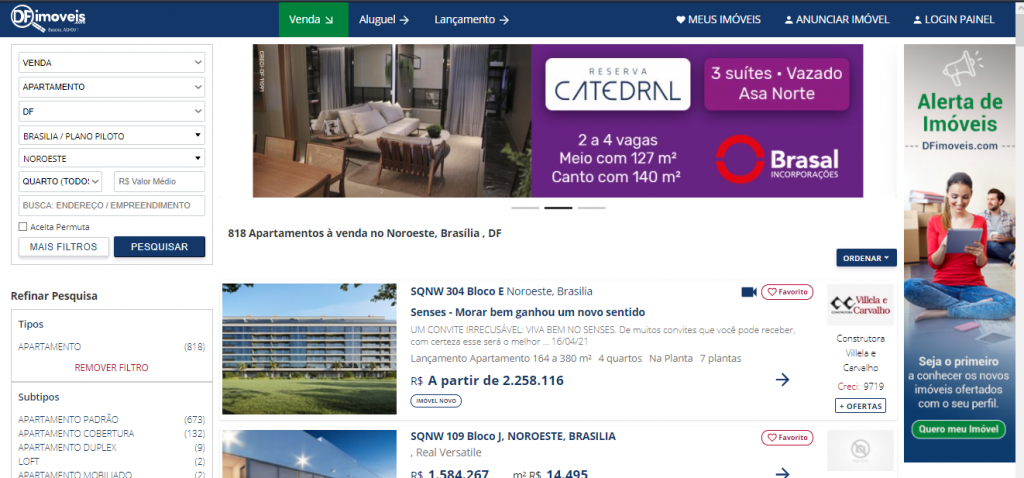The height and width of the screenshot is (478, 1024).
Task: Click the R$ Valor Médio input field
Action: [x=159, y=182]
